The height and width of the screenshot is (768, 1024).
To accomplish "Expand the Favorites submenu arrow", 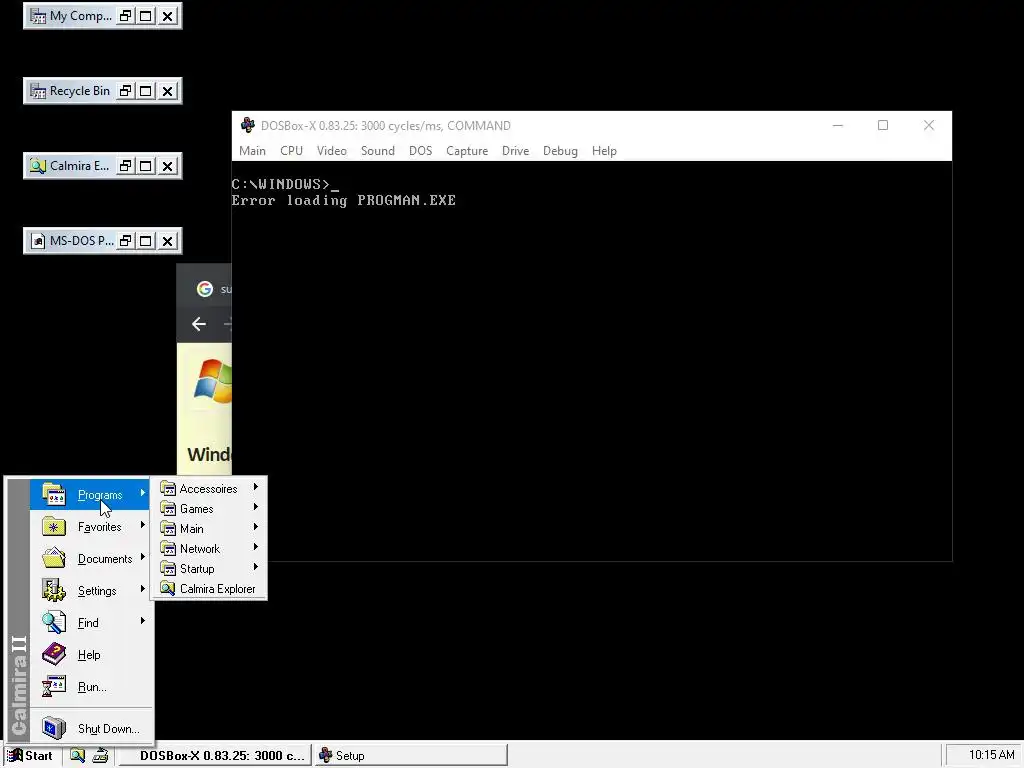I will pos(142,525).
